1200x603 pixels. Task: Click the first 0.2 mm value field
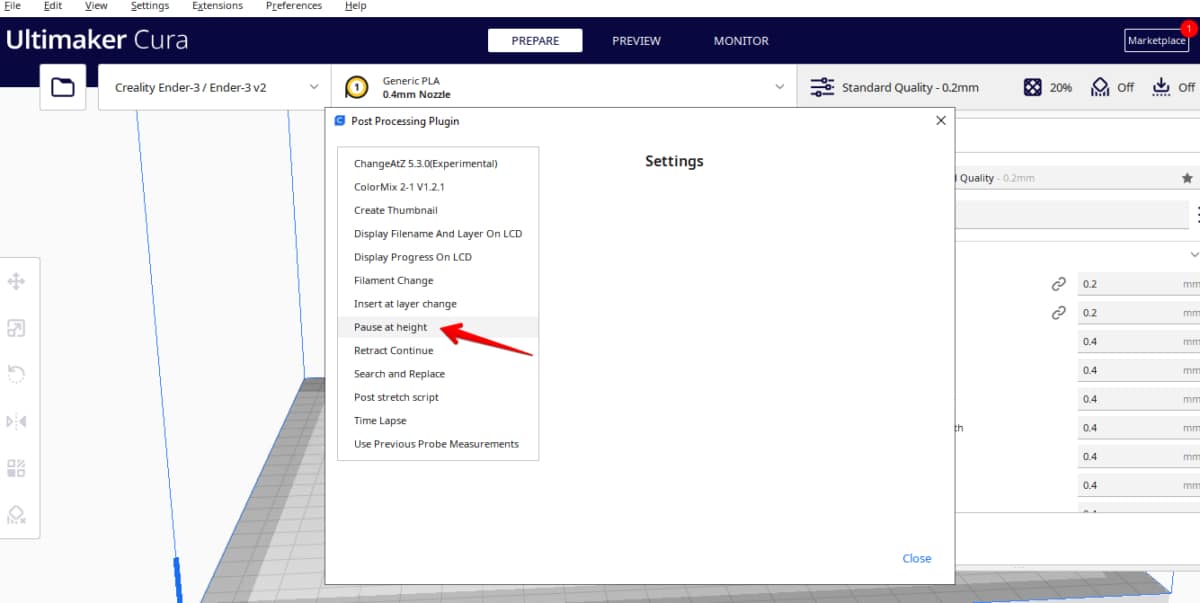point(1138,284)
